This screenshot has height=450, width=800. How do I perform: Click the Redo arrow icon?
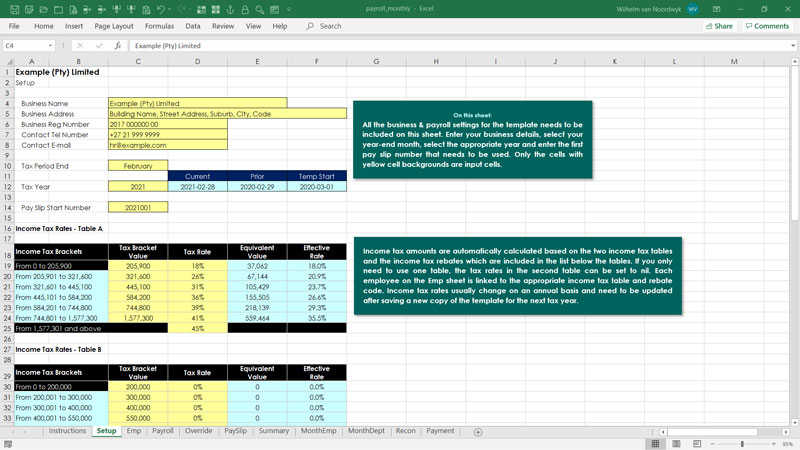pyautogui.click(x=182, y=9)
